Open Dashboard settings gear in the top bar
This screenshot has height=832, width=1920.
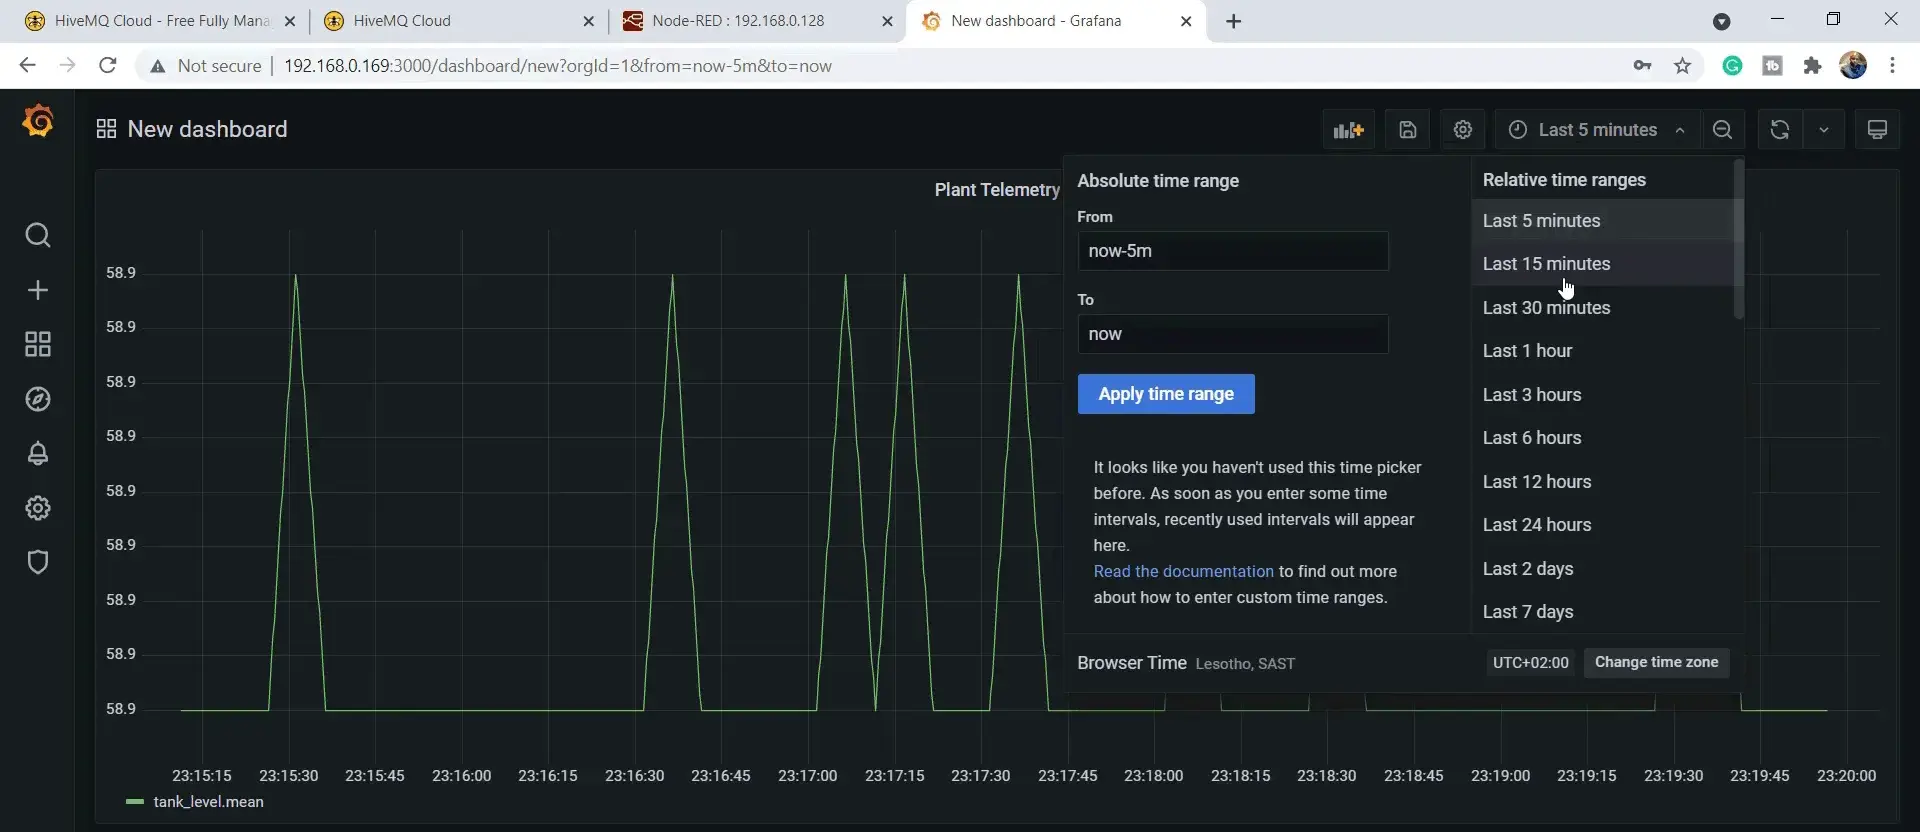1462,130
